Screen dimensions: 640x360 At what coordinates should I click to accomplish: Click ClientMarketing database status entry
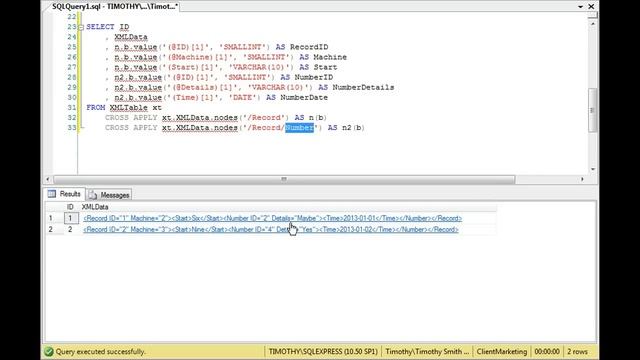(x=502, y=351)
